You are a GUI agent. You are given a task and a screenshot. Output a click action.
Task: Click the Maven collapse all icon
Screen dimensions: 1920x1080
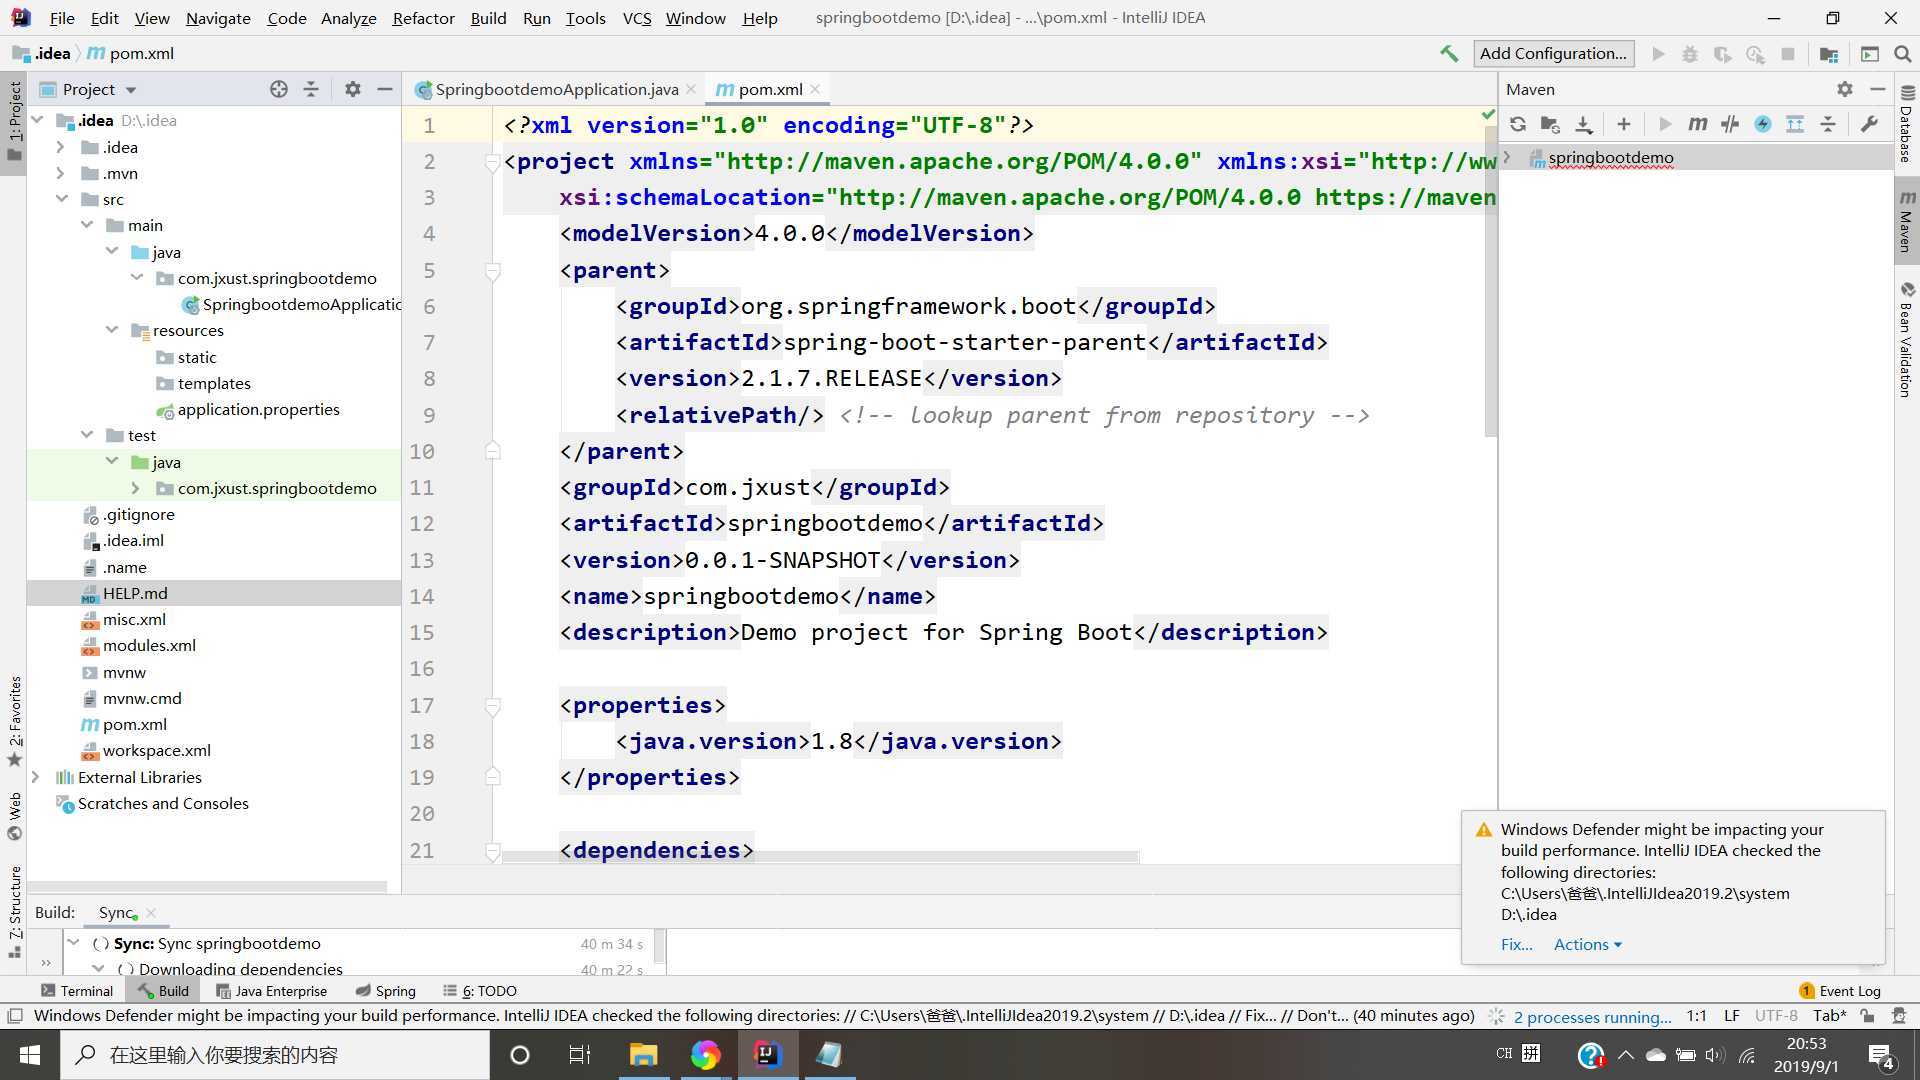(1829, 124)
